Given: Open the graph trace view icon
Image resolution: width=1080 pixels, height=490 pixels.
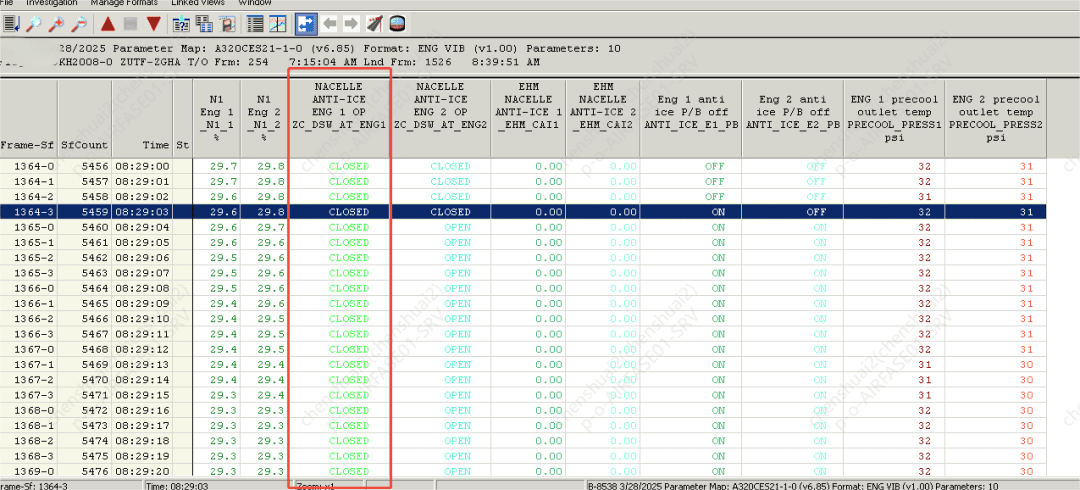Looking at the screenshot, I should click(x=279, y=23).
